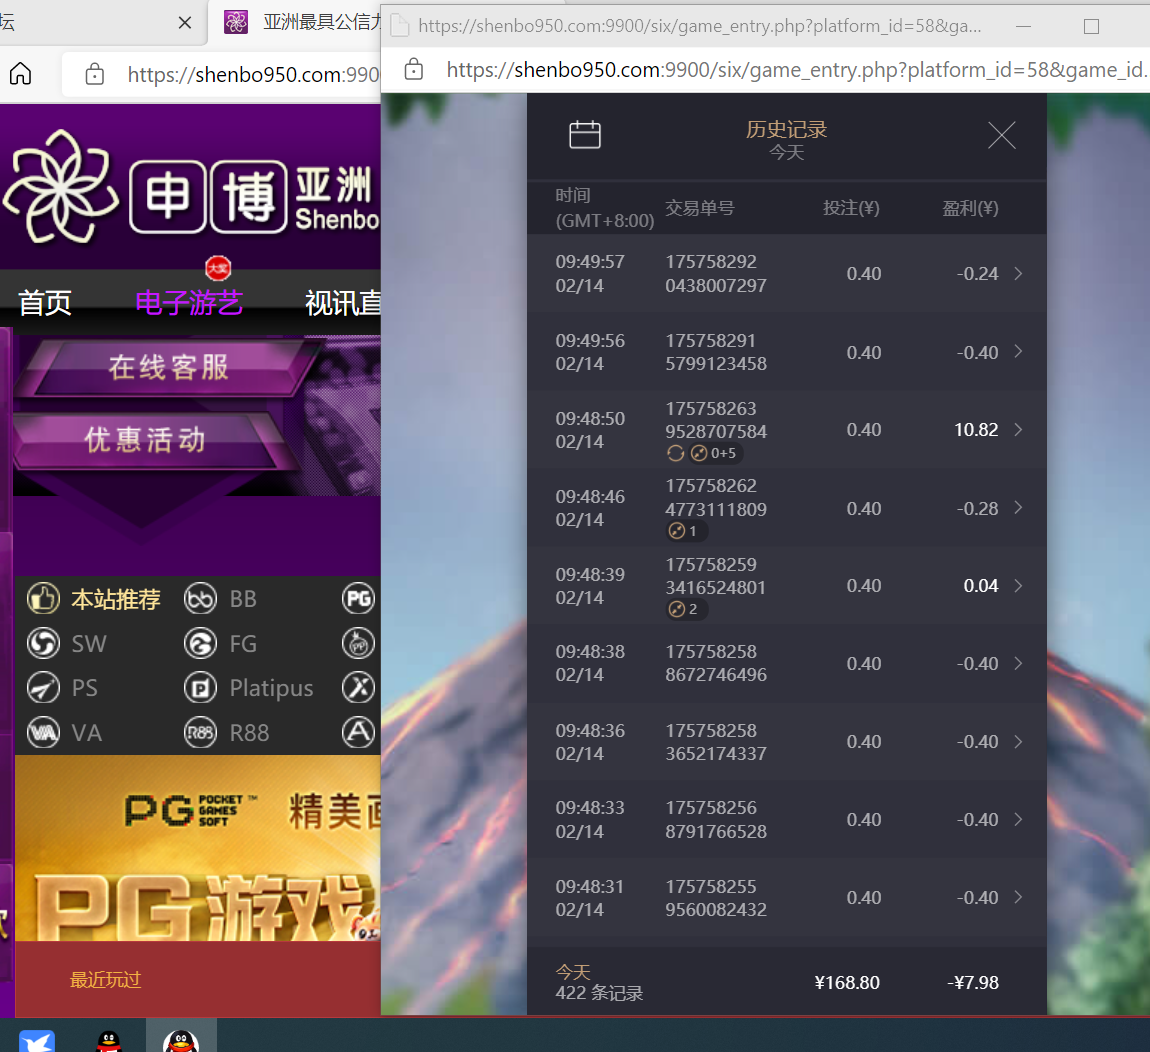Click the PG provider icon
The image size is (1150, 1052).
(x=359, y=599)
